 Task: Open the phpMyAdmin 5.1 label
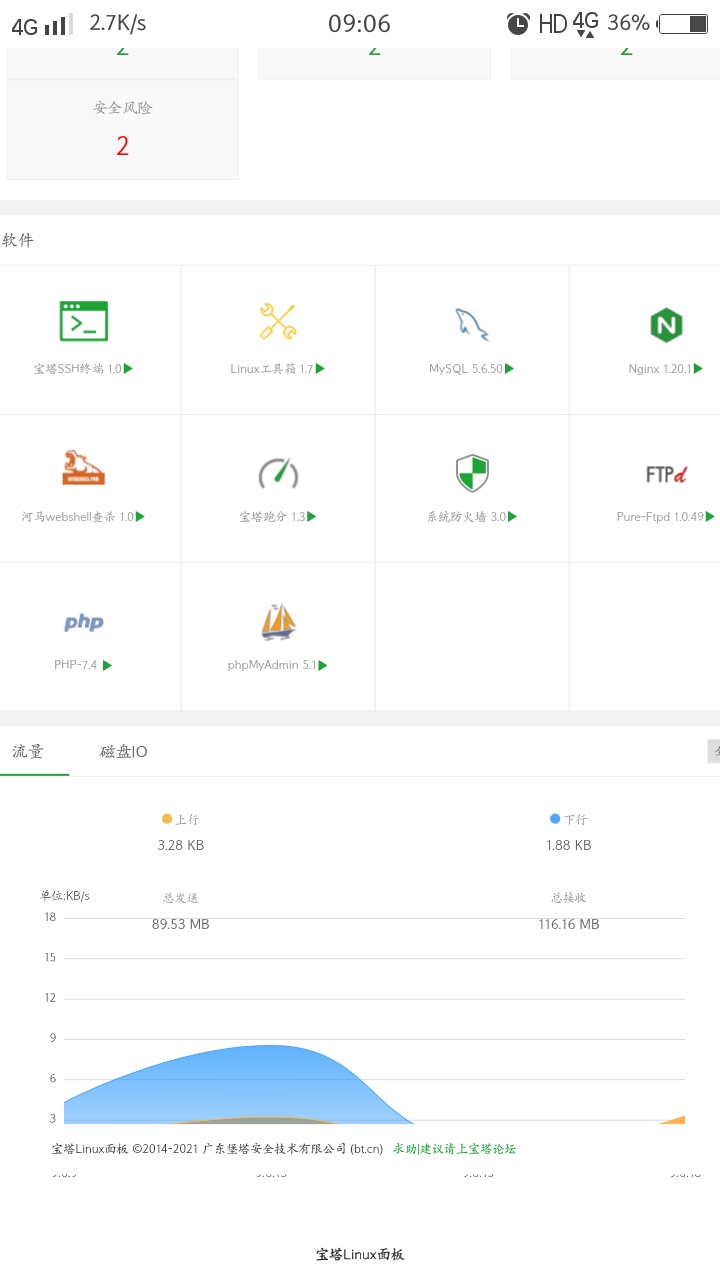pos(272,665)
